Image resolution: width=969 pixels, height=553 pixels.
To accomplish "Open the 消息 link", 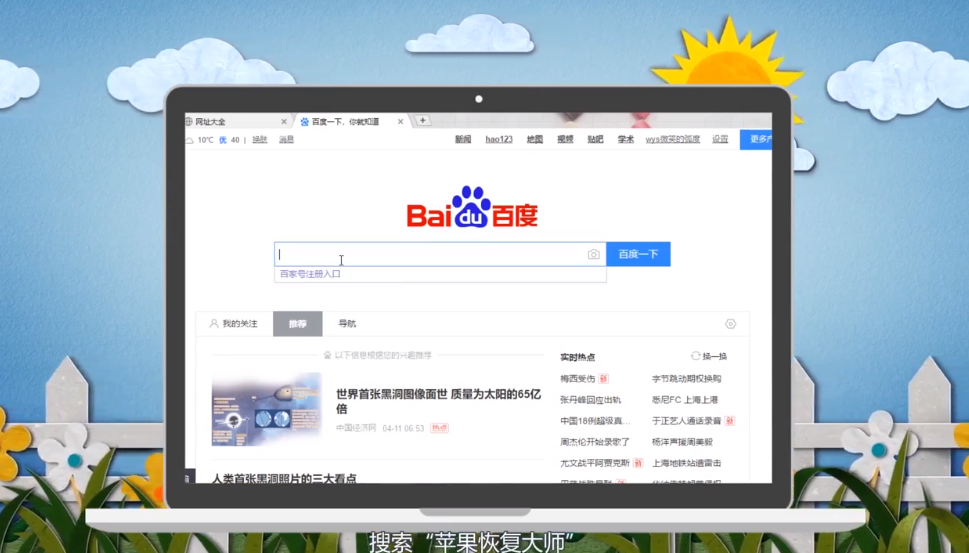I will [286, 140].
